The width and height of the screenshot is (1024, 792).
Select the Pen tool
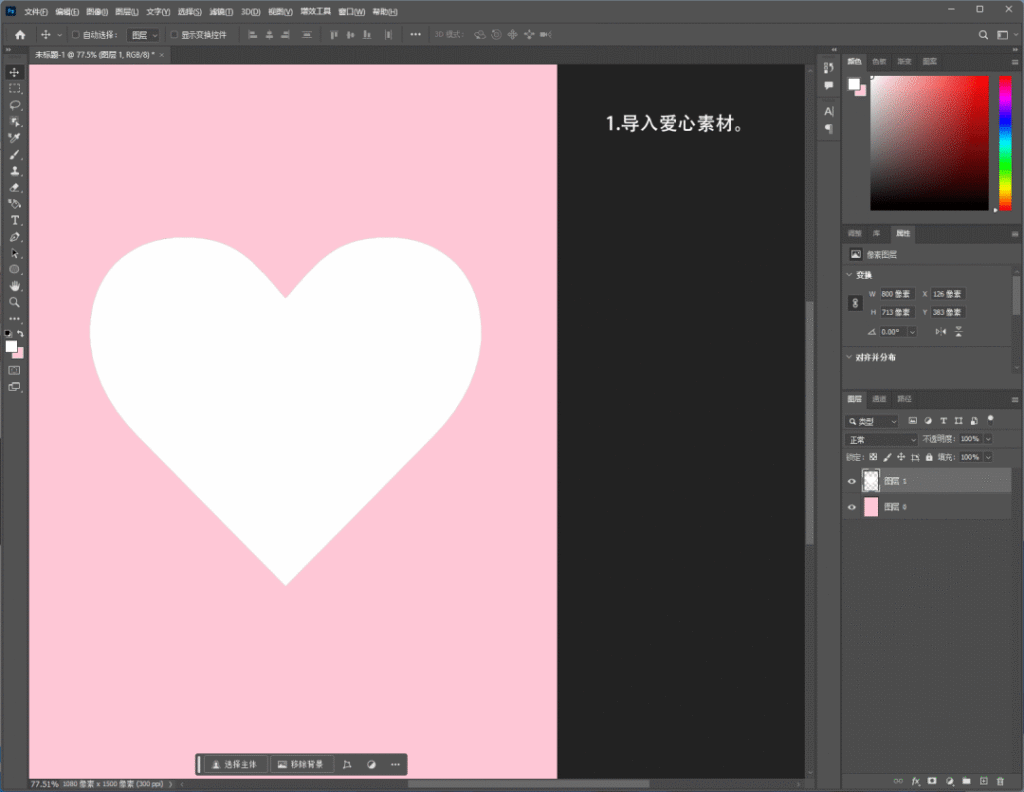[14, 237]
